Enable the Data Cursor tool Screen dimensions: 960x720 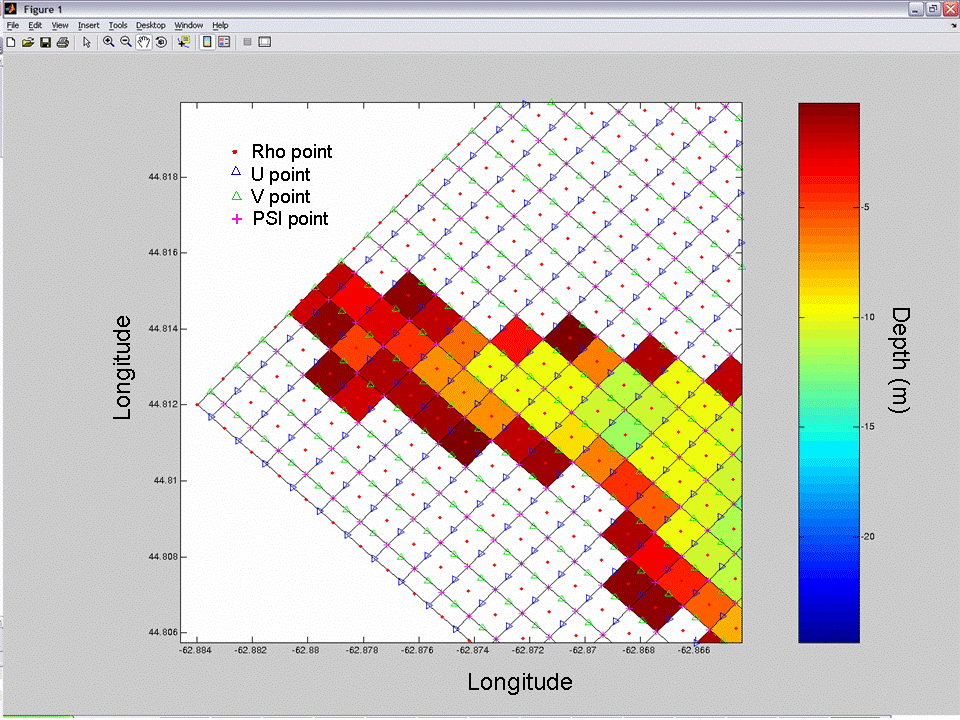[183, 42]
